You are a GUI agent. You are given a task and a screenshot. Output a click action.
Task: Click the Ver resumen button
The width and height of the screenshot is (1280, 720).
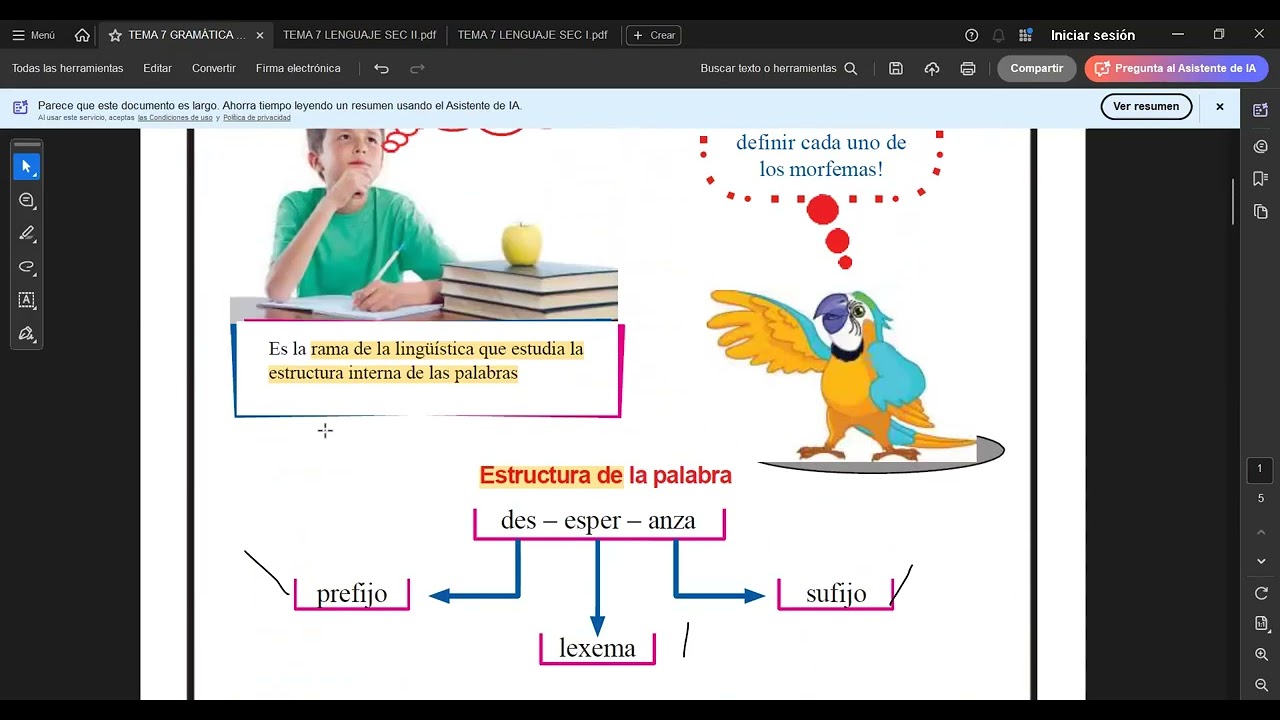tap(1146, 106)
